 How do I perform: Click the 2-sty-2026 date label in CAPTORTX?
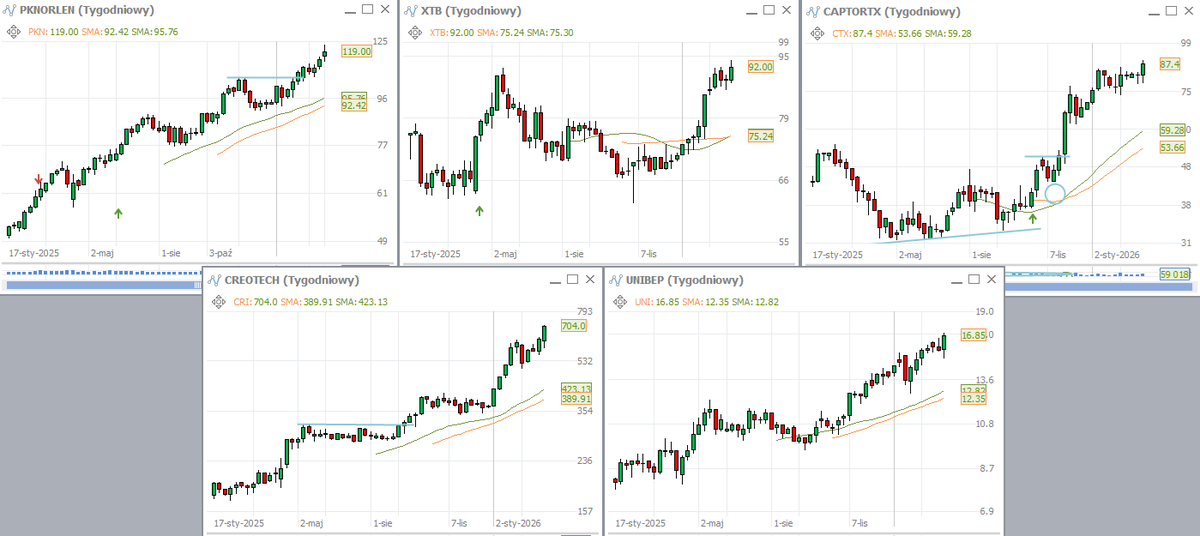[1117, 254]
